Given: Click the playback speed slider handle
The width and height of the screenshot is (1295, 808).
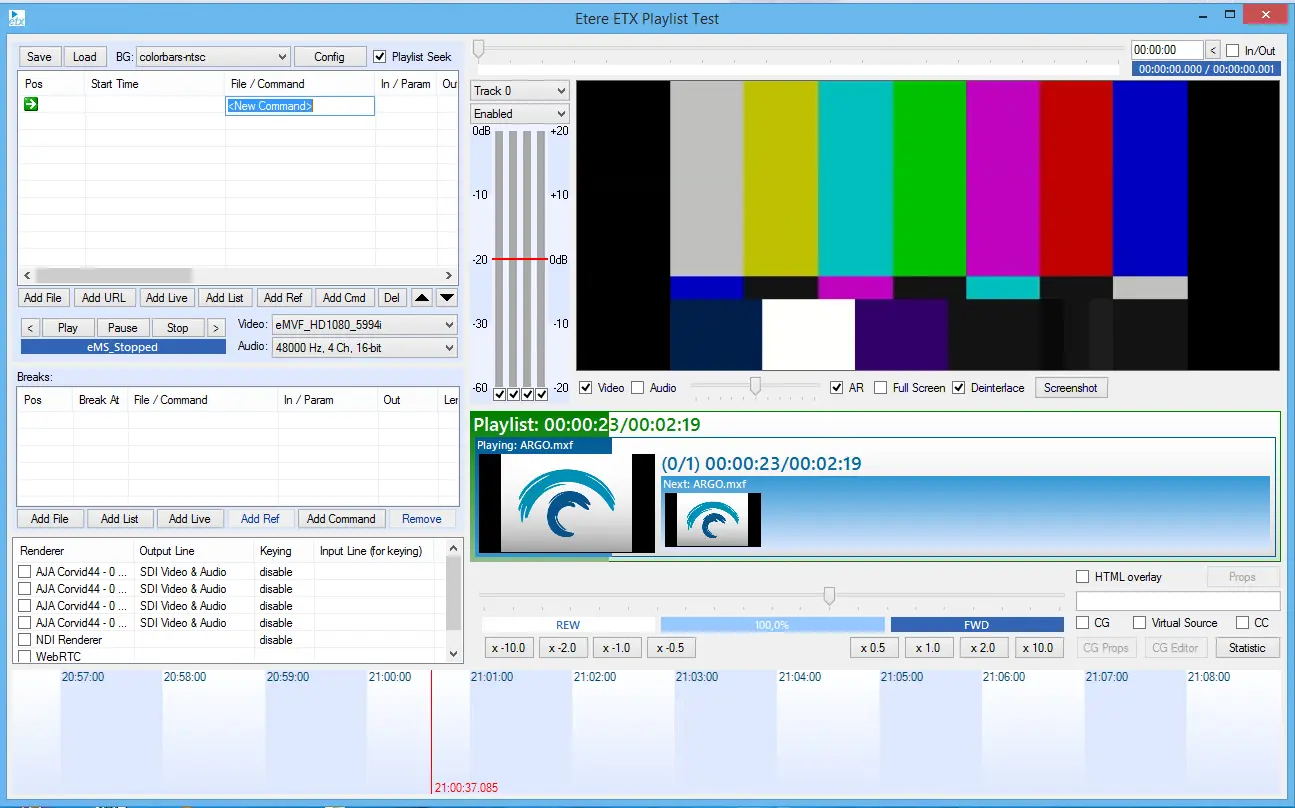Looking at the screenshot, I should point(829,596).
